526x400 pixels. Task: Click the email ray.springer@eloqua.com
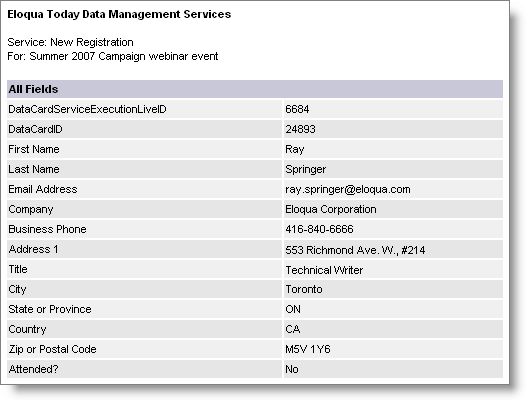(348, 190)
